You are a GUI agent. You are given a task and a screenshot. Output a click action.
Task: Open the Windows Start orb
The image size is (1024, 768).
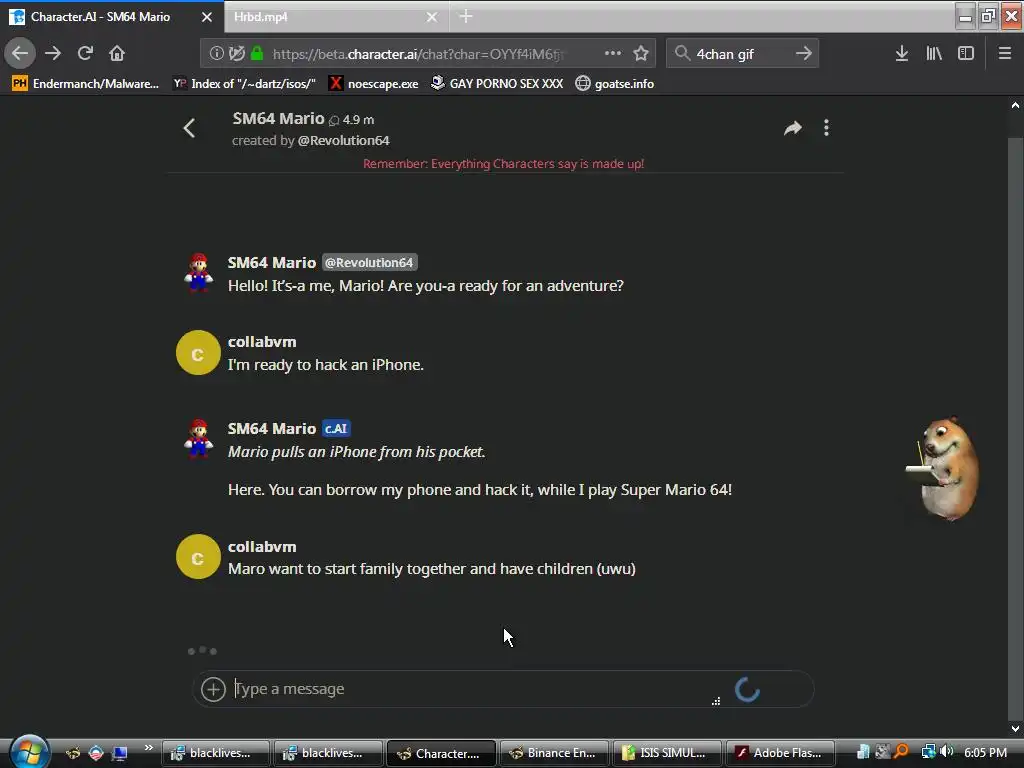click(x=28, y=752)
